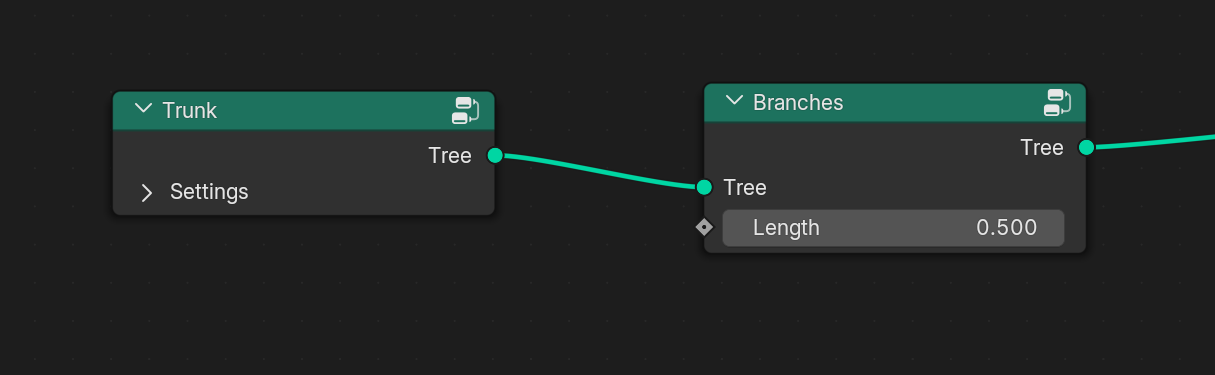Click the Tree output socket of Branches

click(1086, 147)
